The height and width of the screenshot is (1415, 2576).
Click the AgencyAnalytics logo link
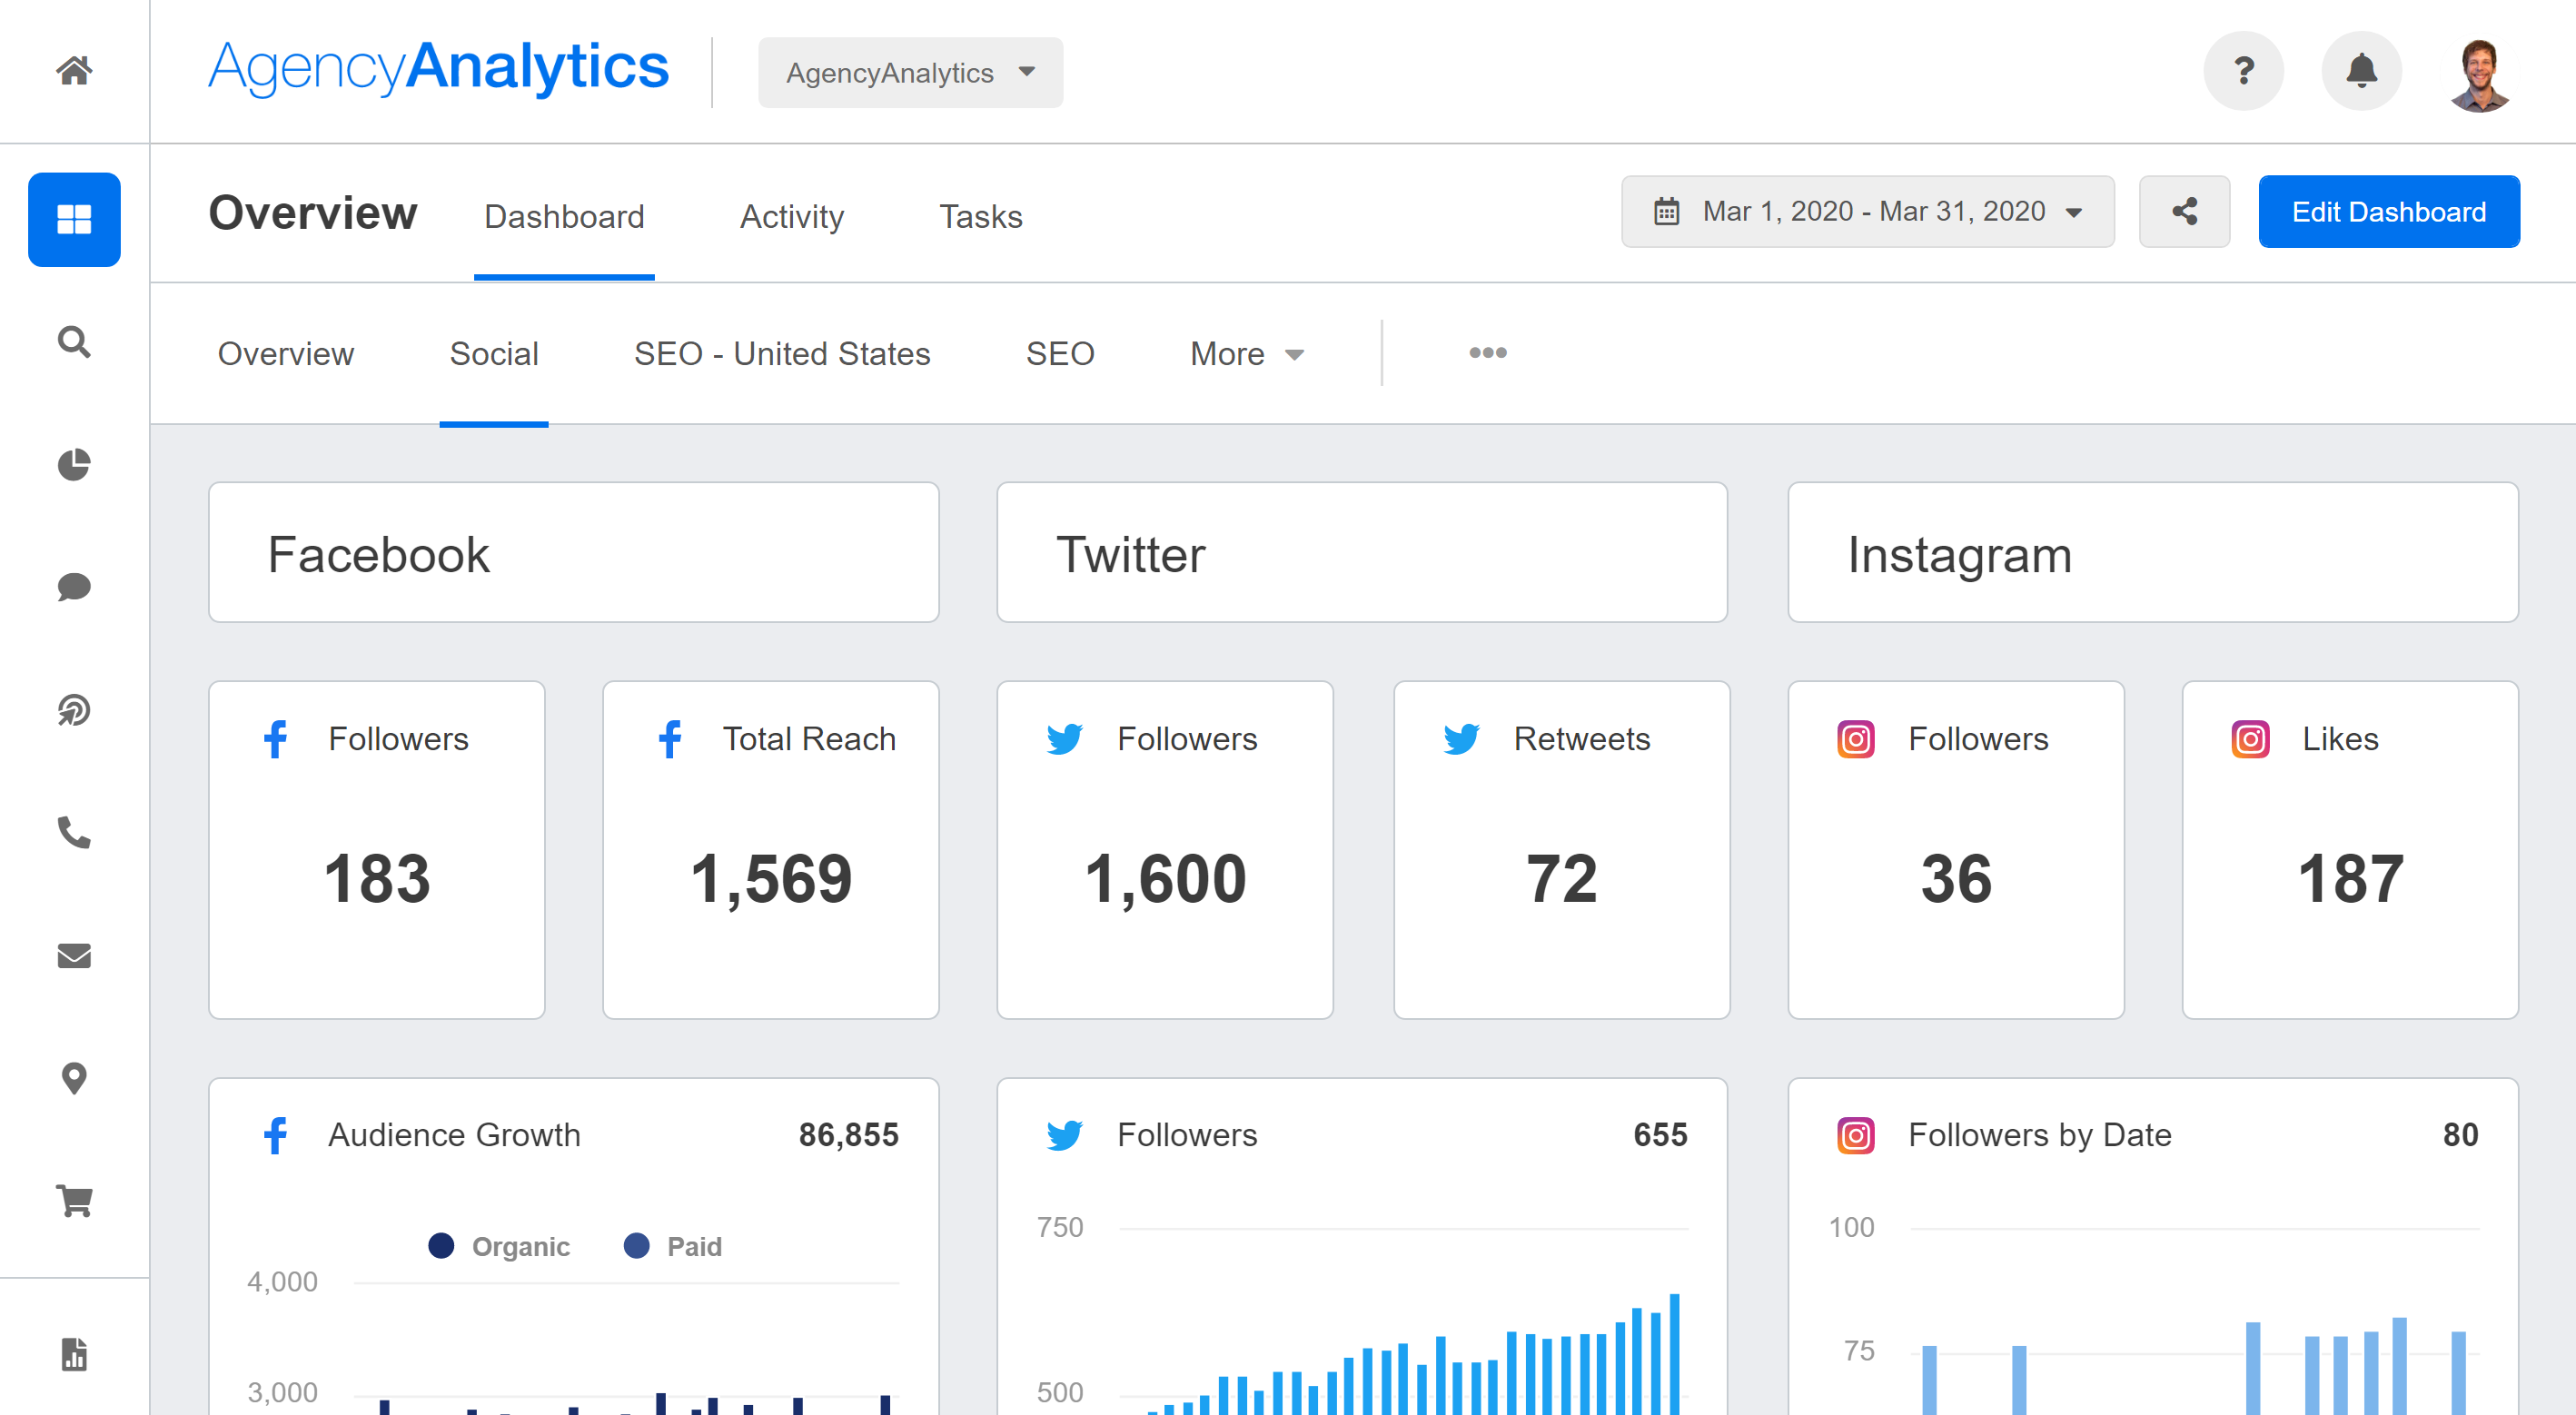click(438, 68)
